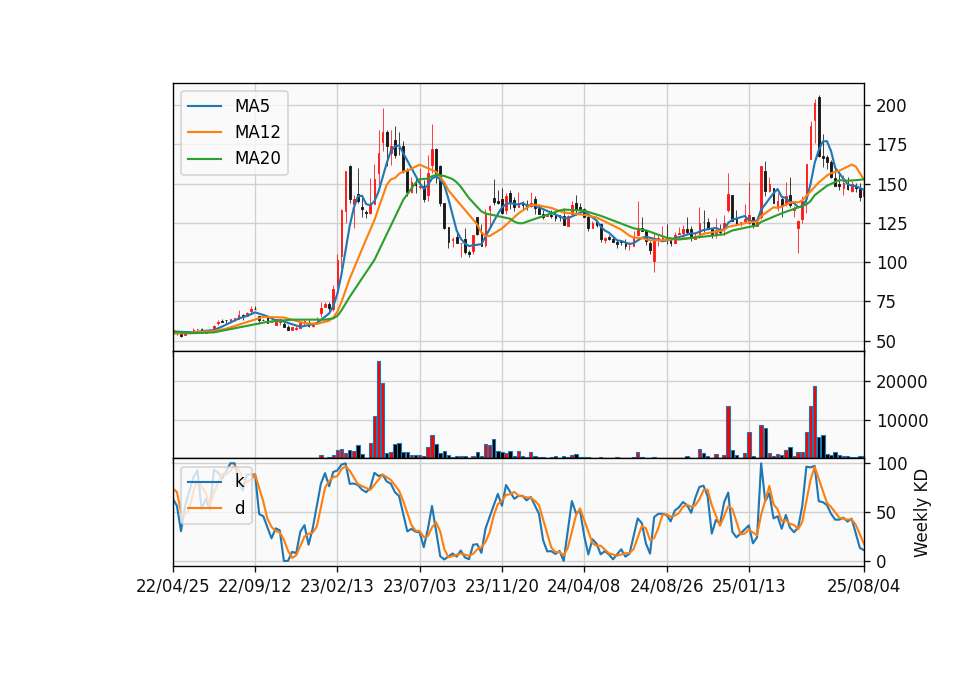Click the tallest volume bar in 2023
Image resolution: width=960 pixels, height=690 pixels.
coord(379,410)
